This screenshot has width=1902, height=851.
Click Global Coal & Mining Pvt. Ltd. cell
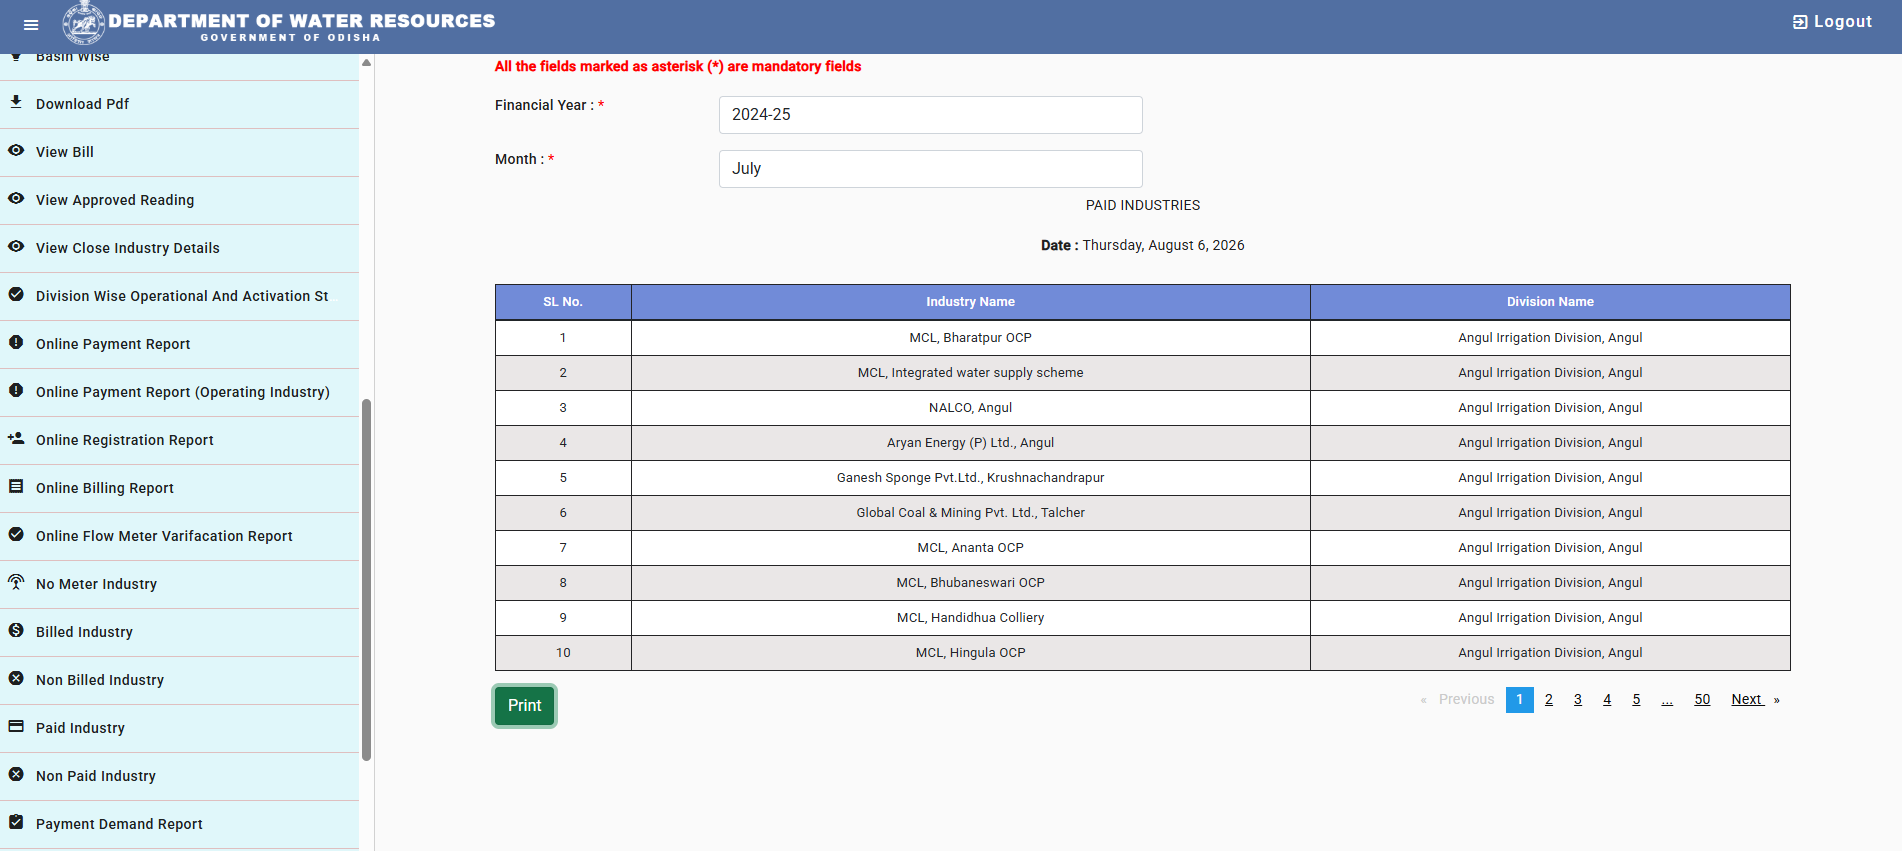[x=970, y=513]
